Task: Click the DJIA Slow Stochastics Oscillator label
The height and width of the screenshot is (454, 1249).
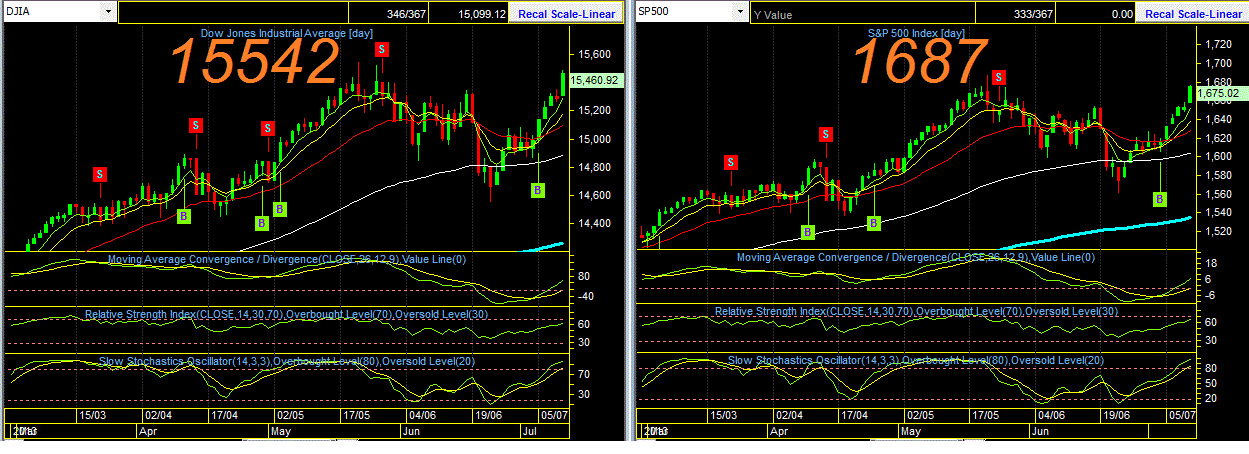Action: click(x=288, y=360)
